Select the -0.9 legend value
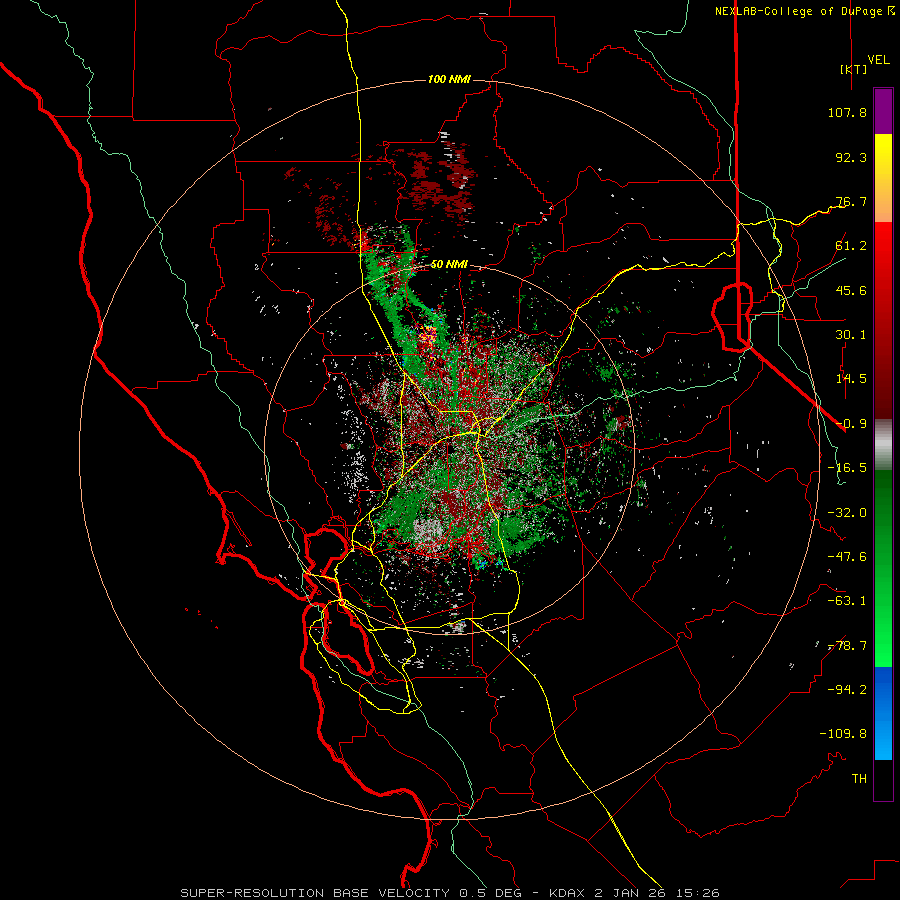This screenshot has width=900, height=900. [x=851, y=424]
